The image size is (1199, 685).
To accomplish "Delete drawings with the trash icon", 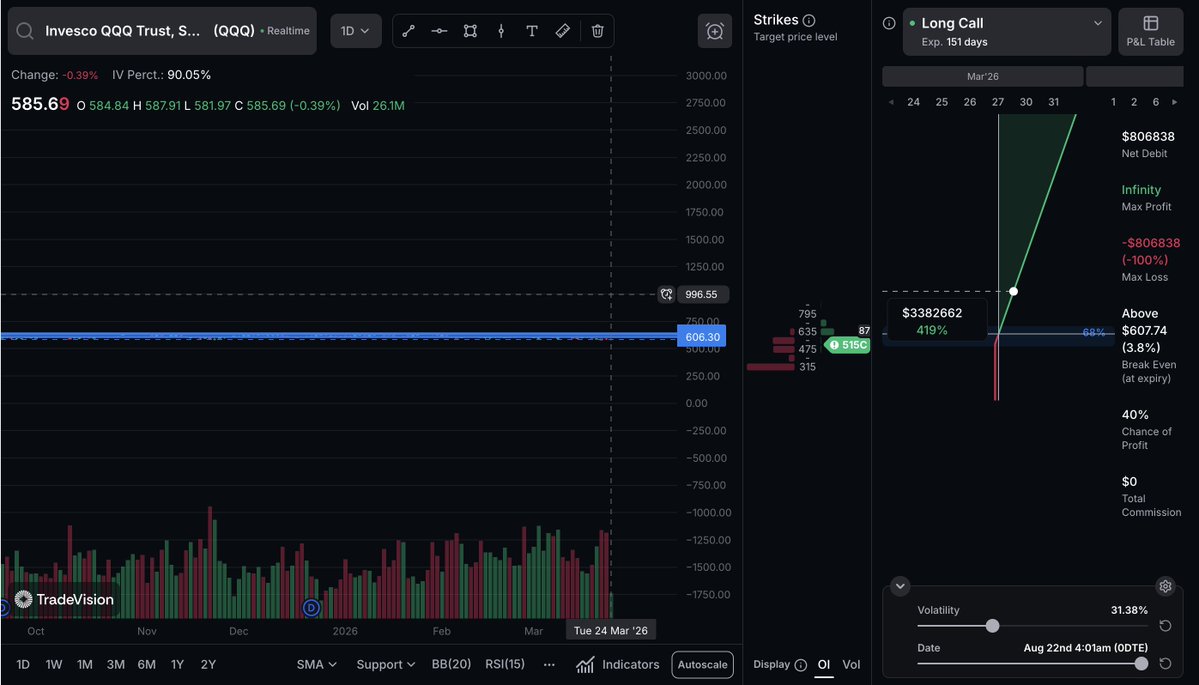I will [x=597, y=31].
